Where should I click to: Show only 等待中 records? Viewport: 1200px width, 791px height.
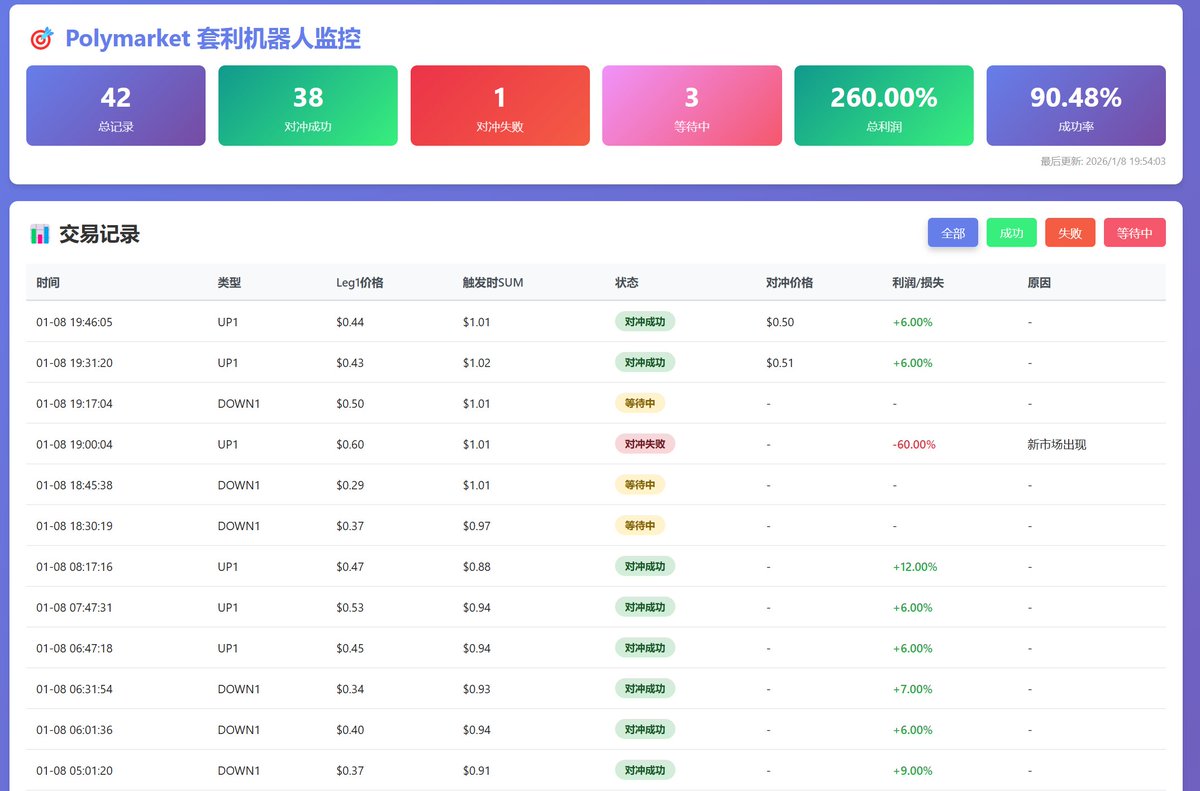pyautogui.click(x=1135, y=233)
